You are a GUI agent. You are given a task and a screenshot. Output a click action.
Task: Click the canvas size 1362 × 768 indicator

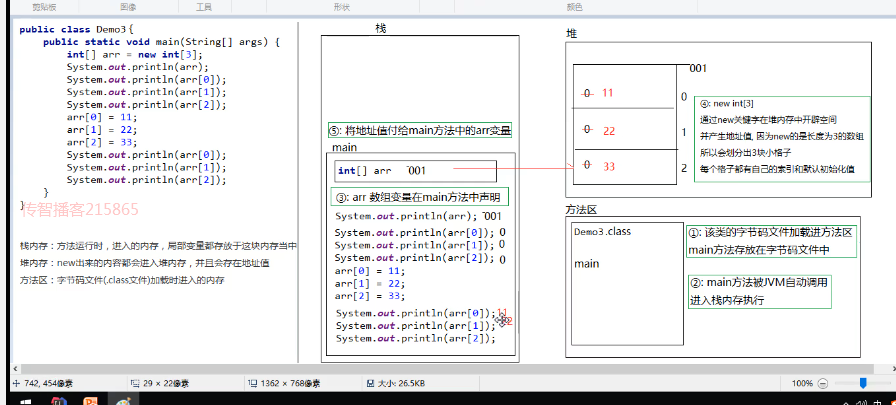tap(284, 383)
